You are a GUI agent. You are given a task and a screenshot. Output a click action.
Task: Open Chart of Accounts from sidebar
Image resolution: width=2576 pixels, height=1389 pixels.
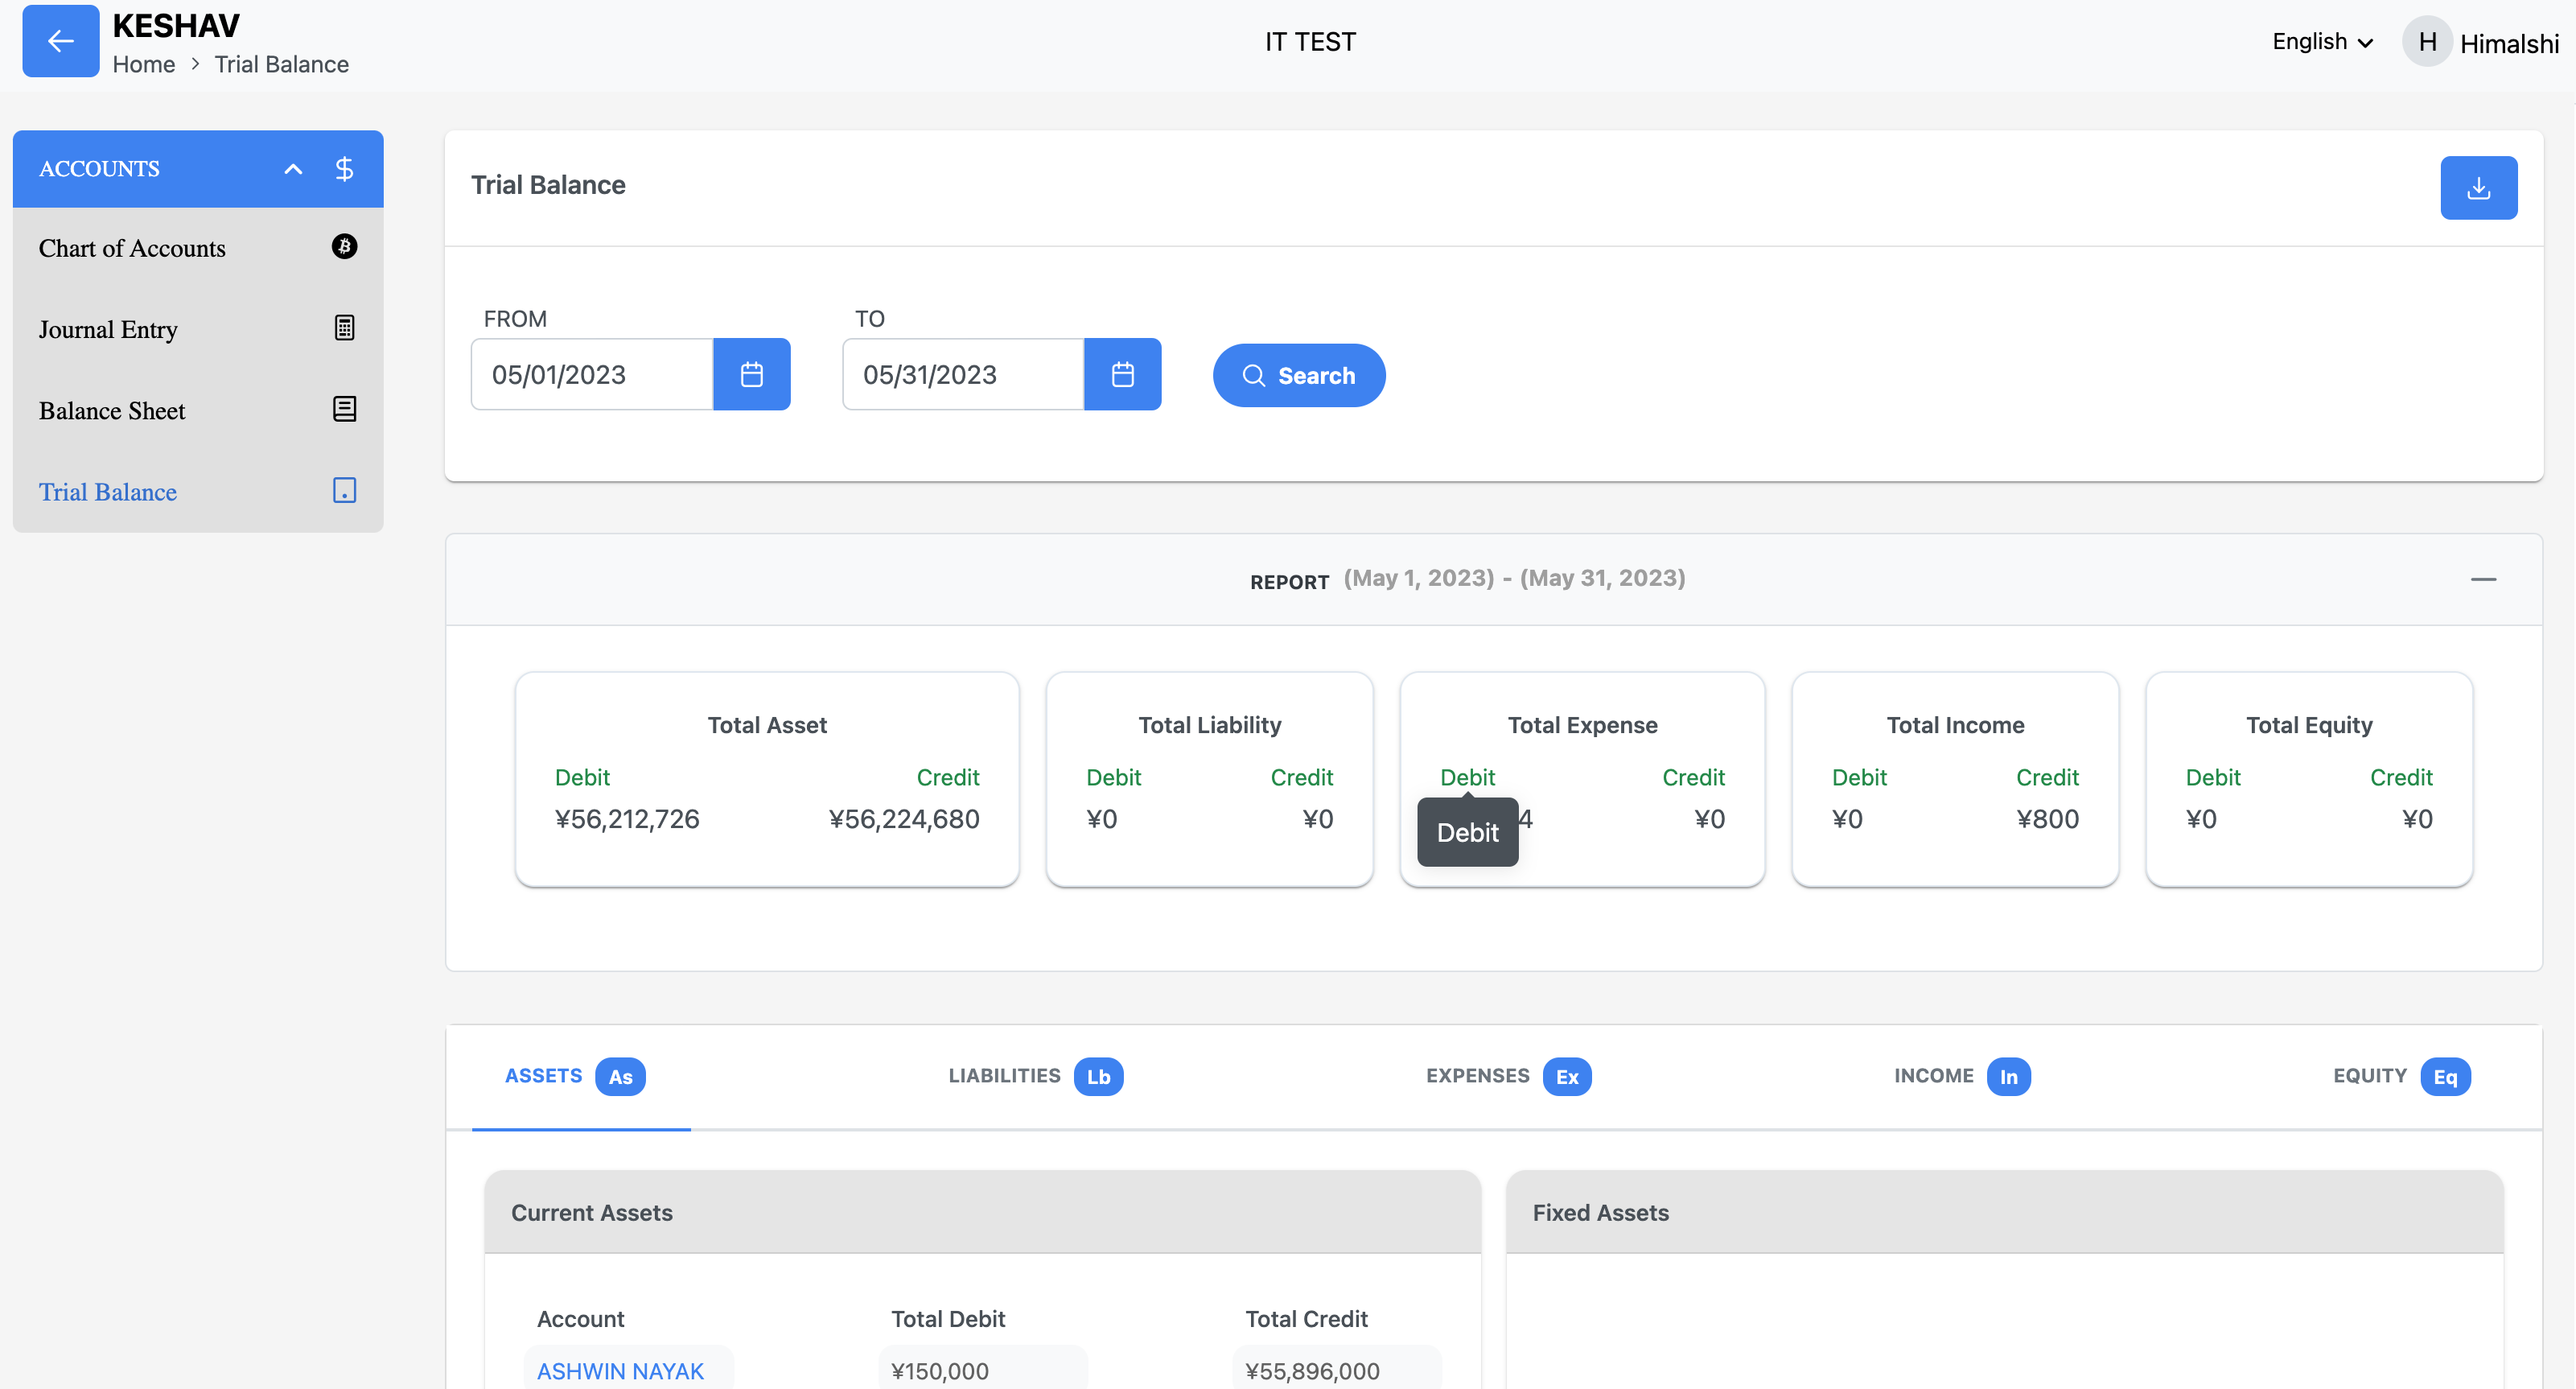tap(198, 248)
